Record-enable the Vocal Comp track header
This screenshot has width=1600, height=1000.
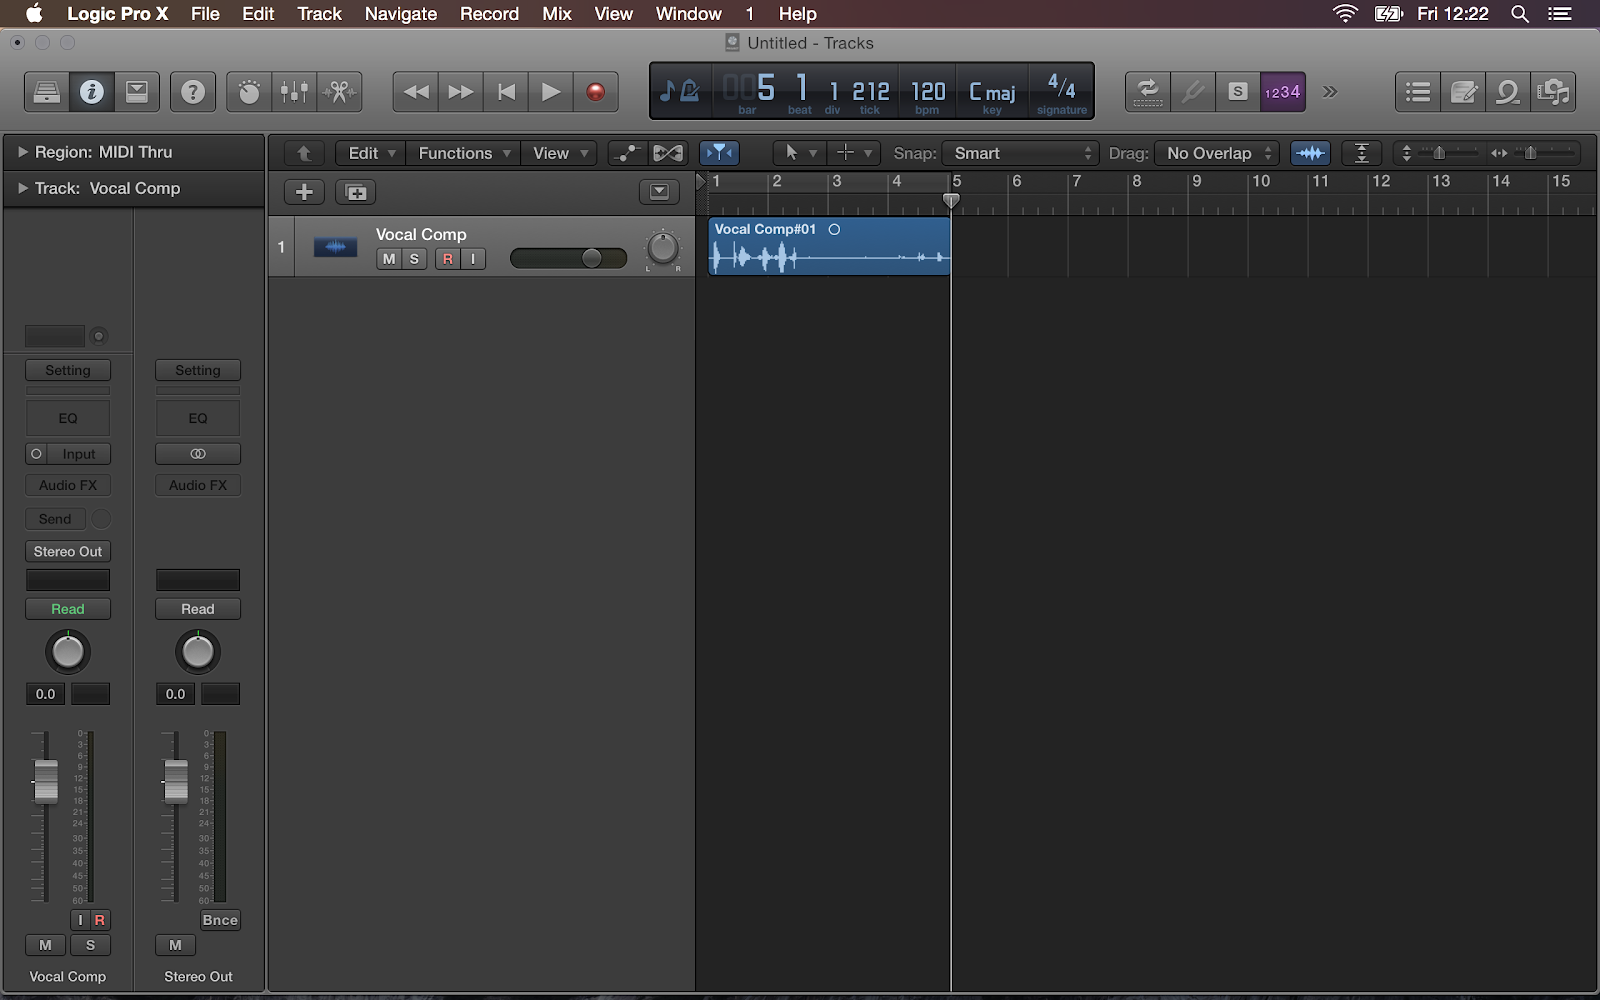click(x=447, y=259)
